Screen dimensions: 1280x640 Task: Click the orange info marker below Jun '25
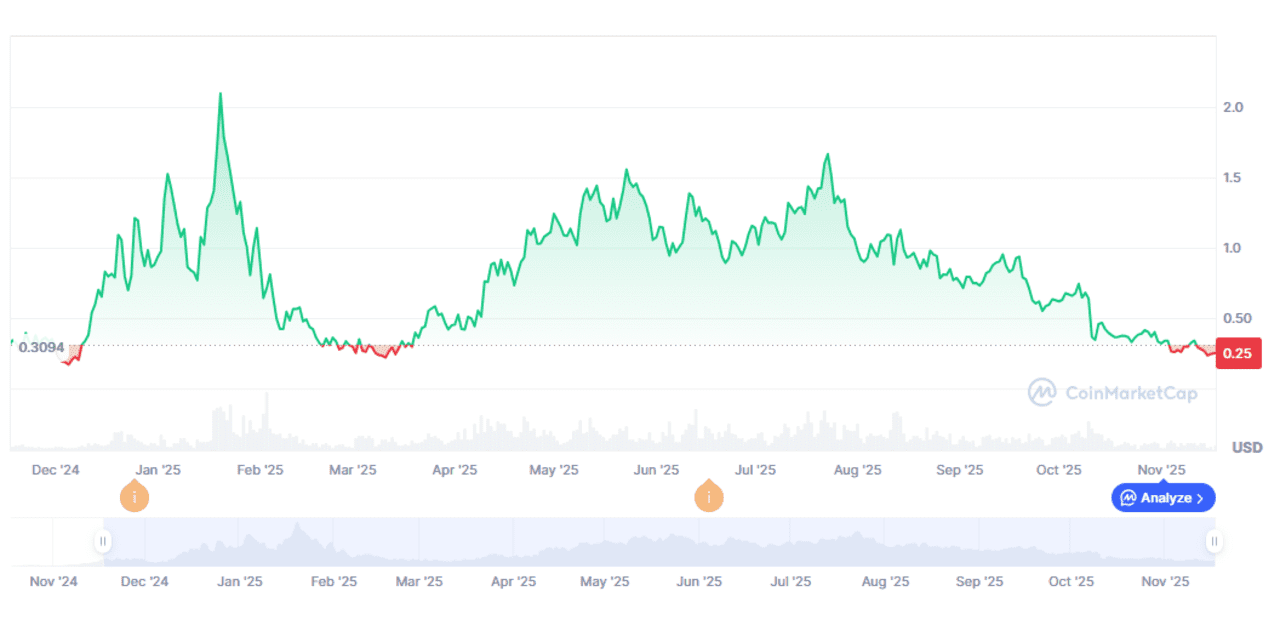click(x=709, y=495)
